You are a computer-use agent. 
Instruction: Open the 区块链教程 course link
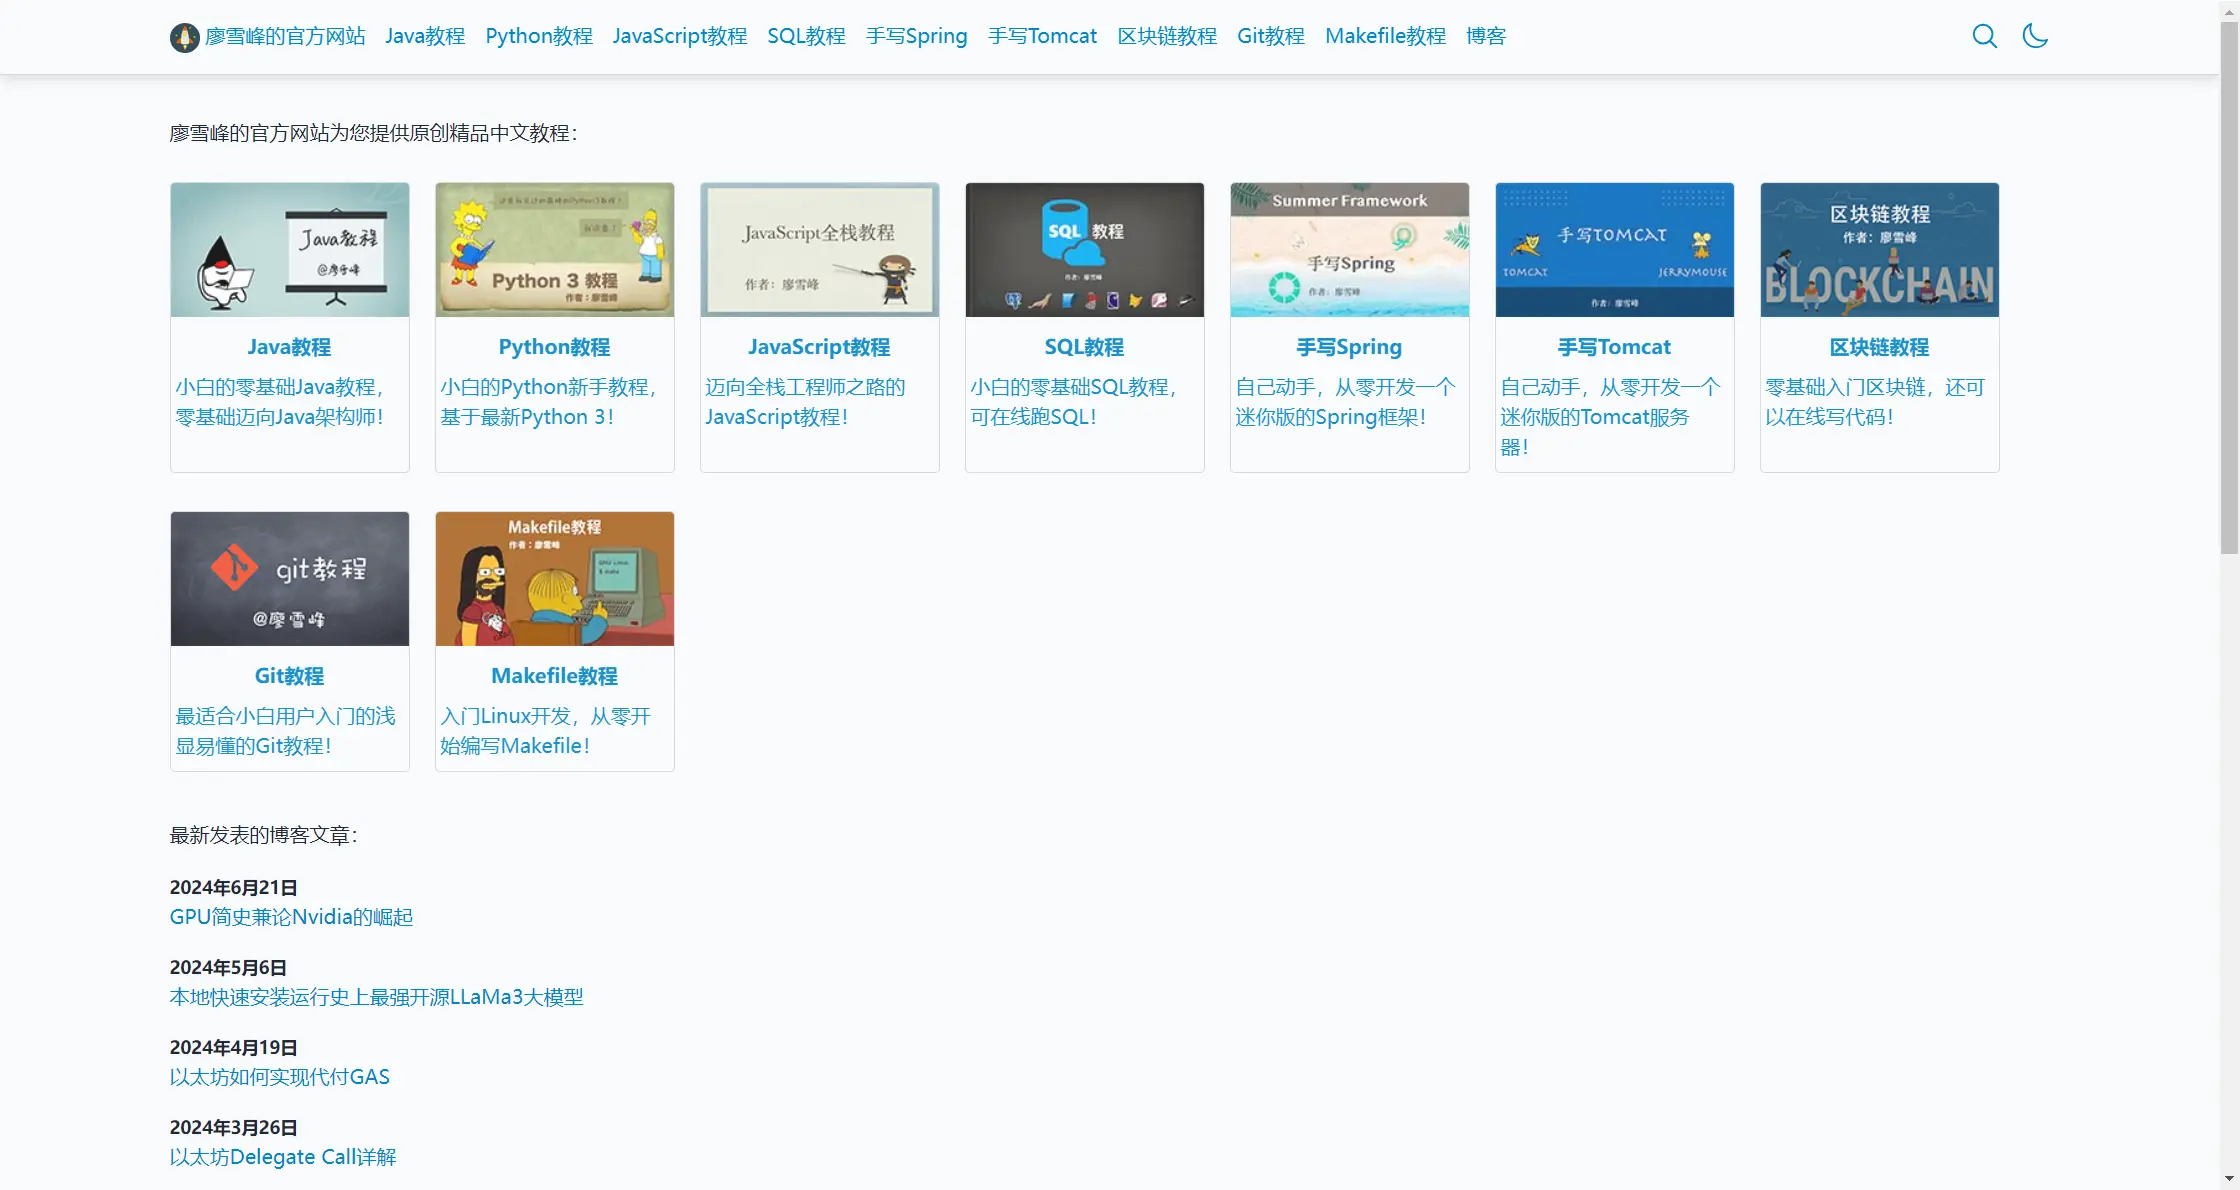(1879, 347)
